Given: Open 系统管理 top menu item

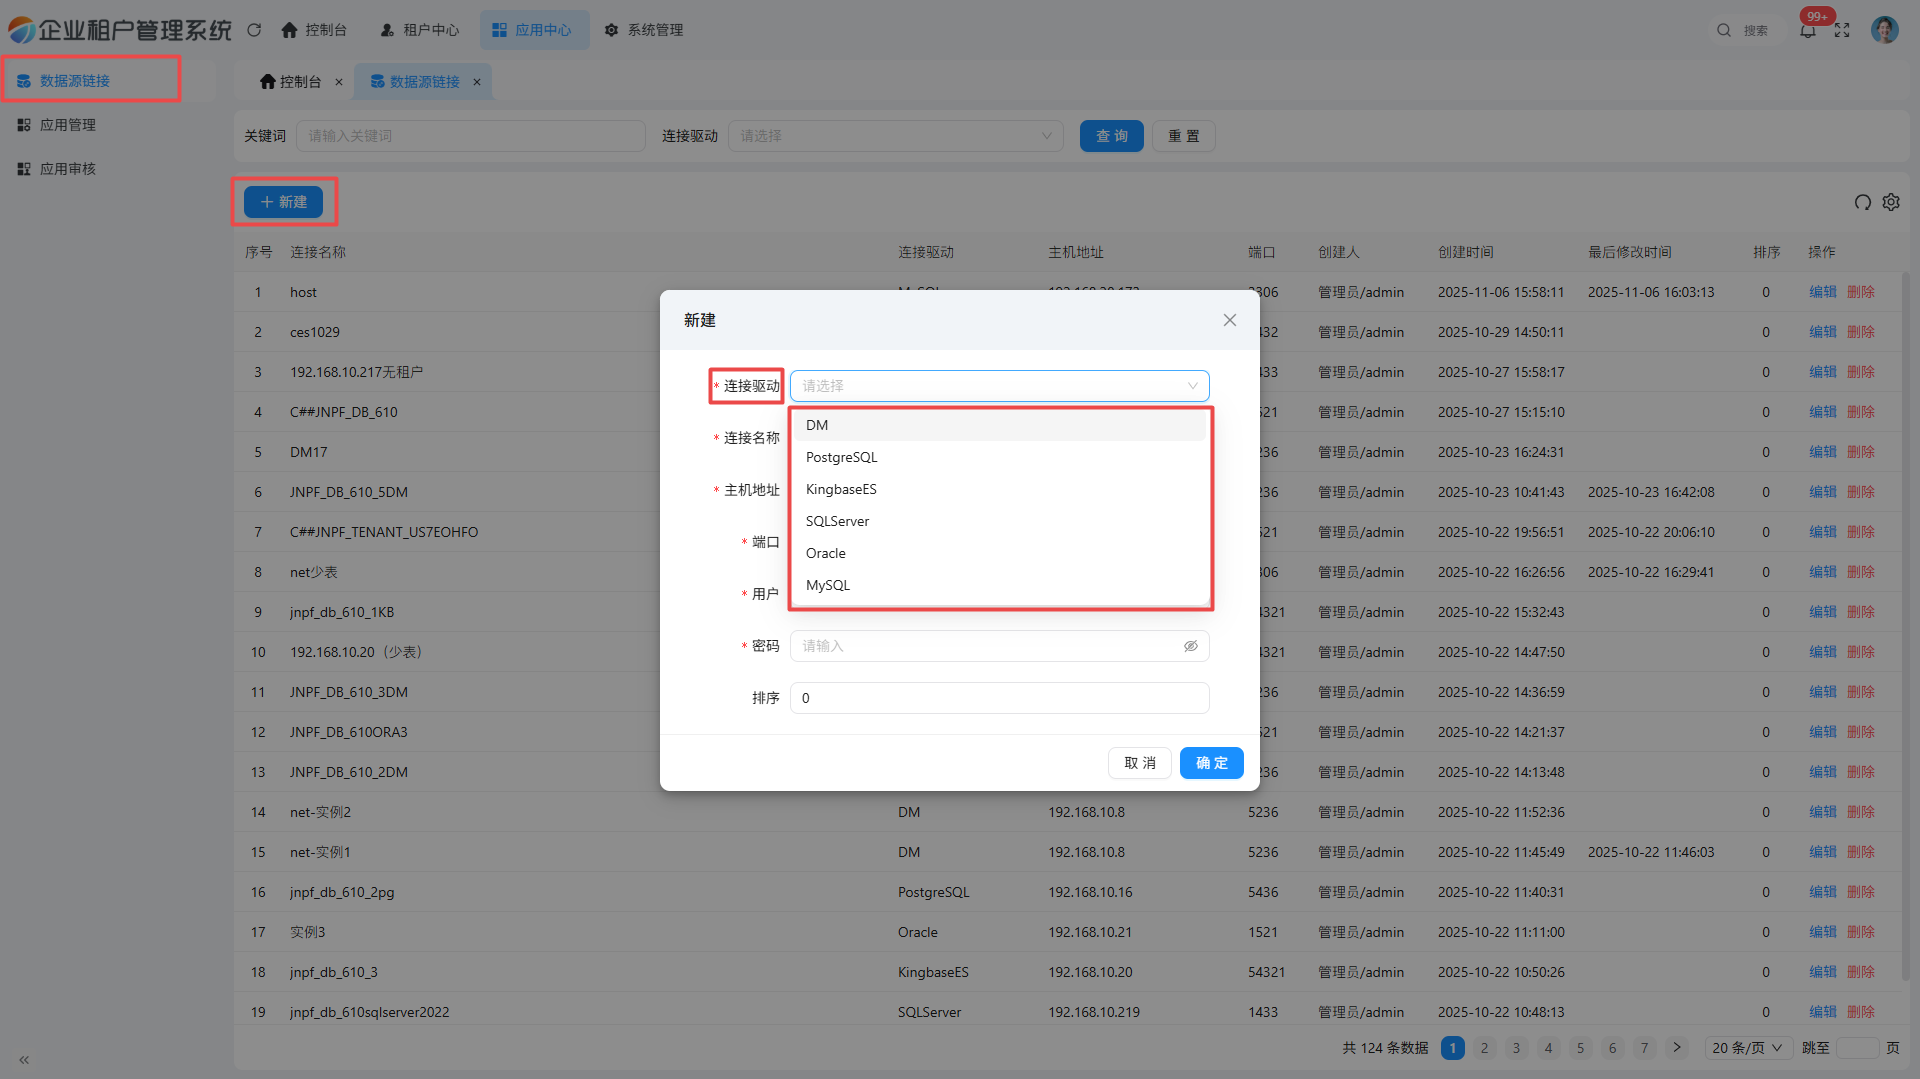Looking at the screenshot, I should [644, 30].
